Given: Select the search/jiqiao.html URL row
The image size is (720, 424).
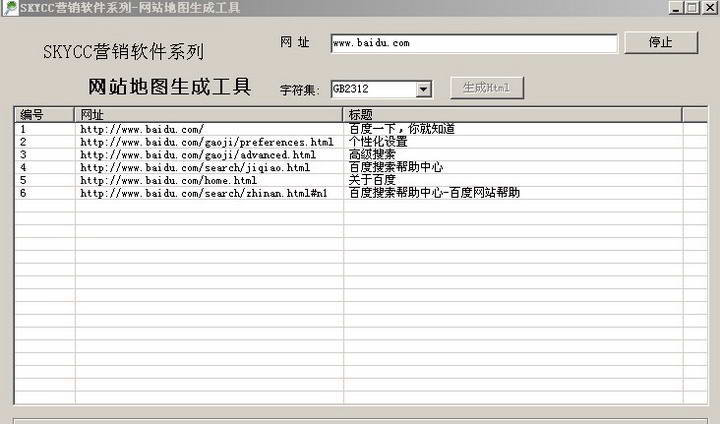Looking at the screenshot, I should click(x=361, y=168).
